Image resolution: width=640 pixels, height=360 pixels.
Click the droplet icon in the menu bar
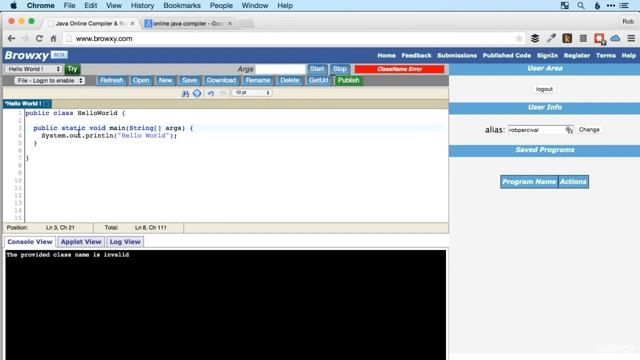[x=597, y=6]
